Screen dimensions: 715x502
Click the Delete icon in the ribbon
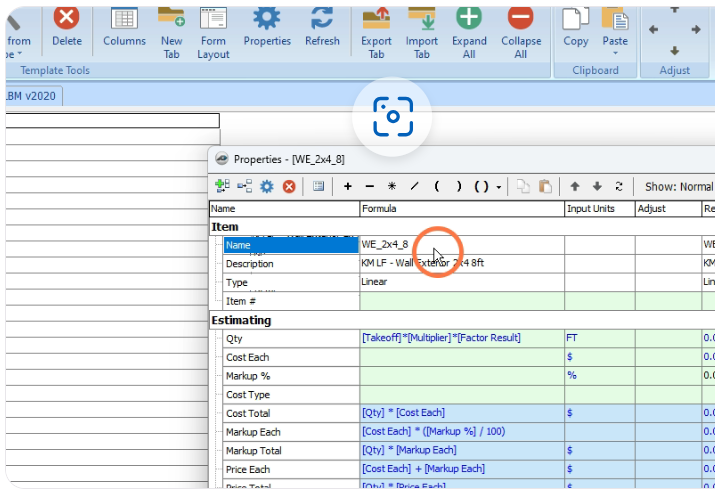point(66,27)
